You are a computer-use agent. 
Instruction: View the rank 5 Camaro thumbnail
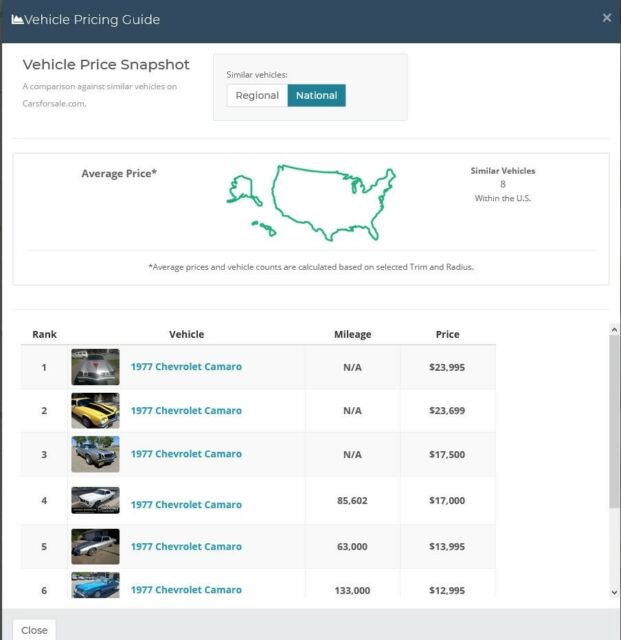point(96,547)
